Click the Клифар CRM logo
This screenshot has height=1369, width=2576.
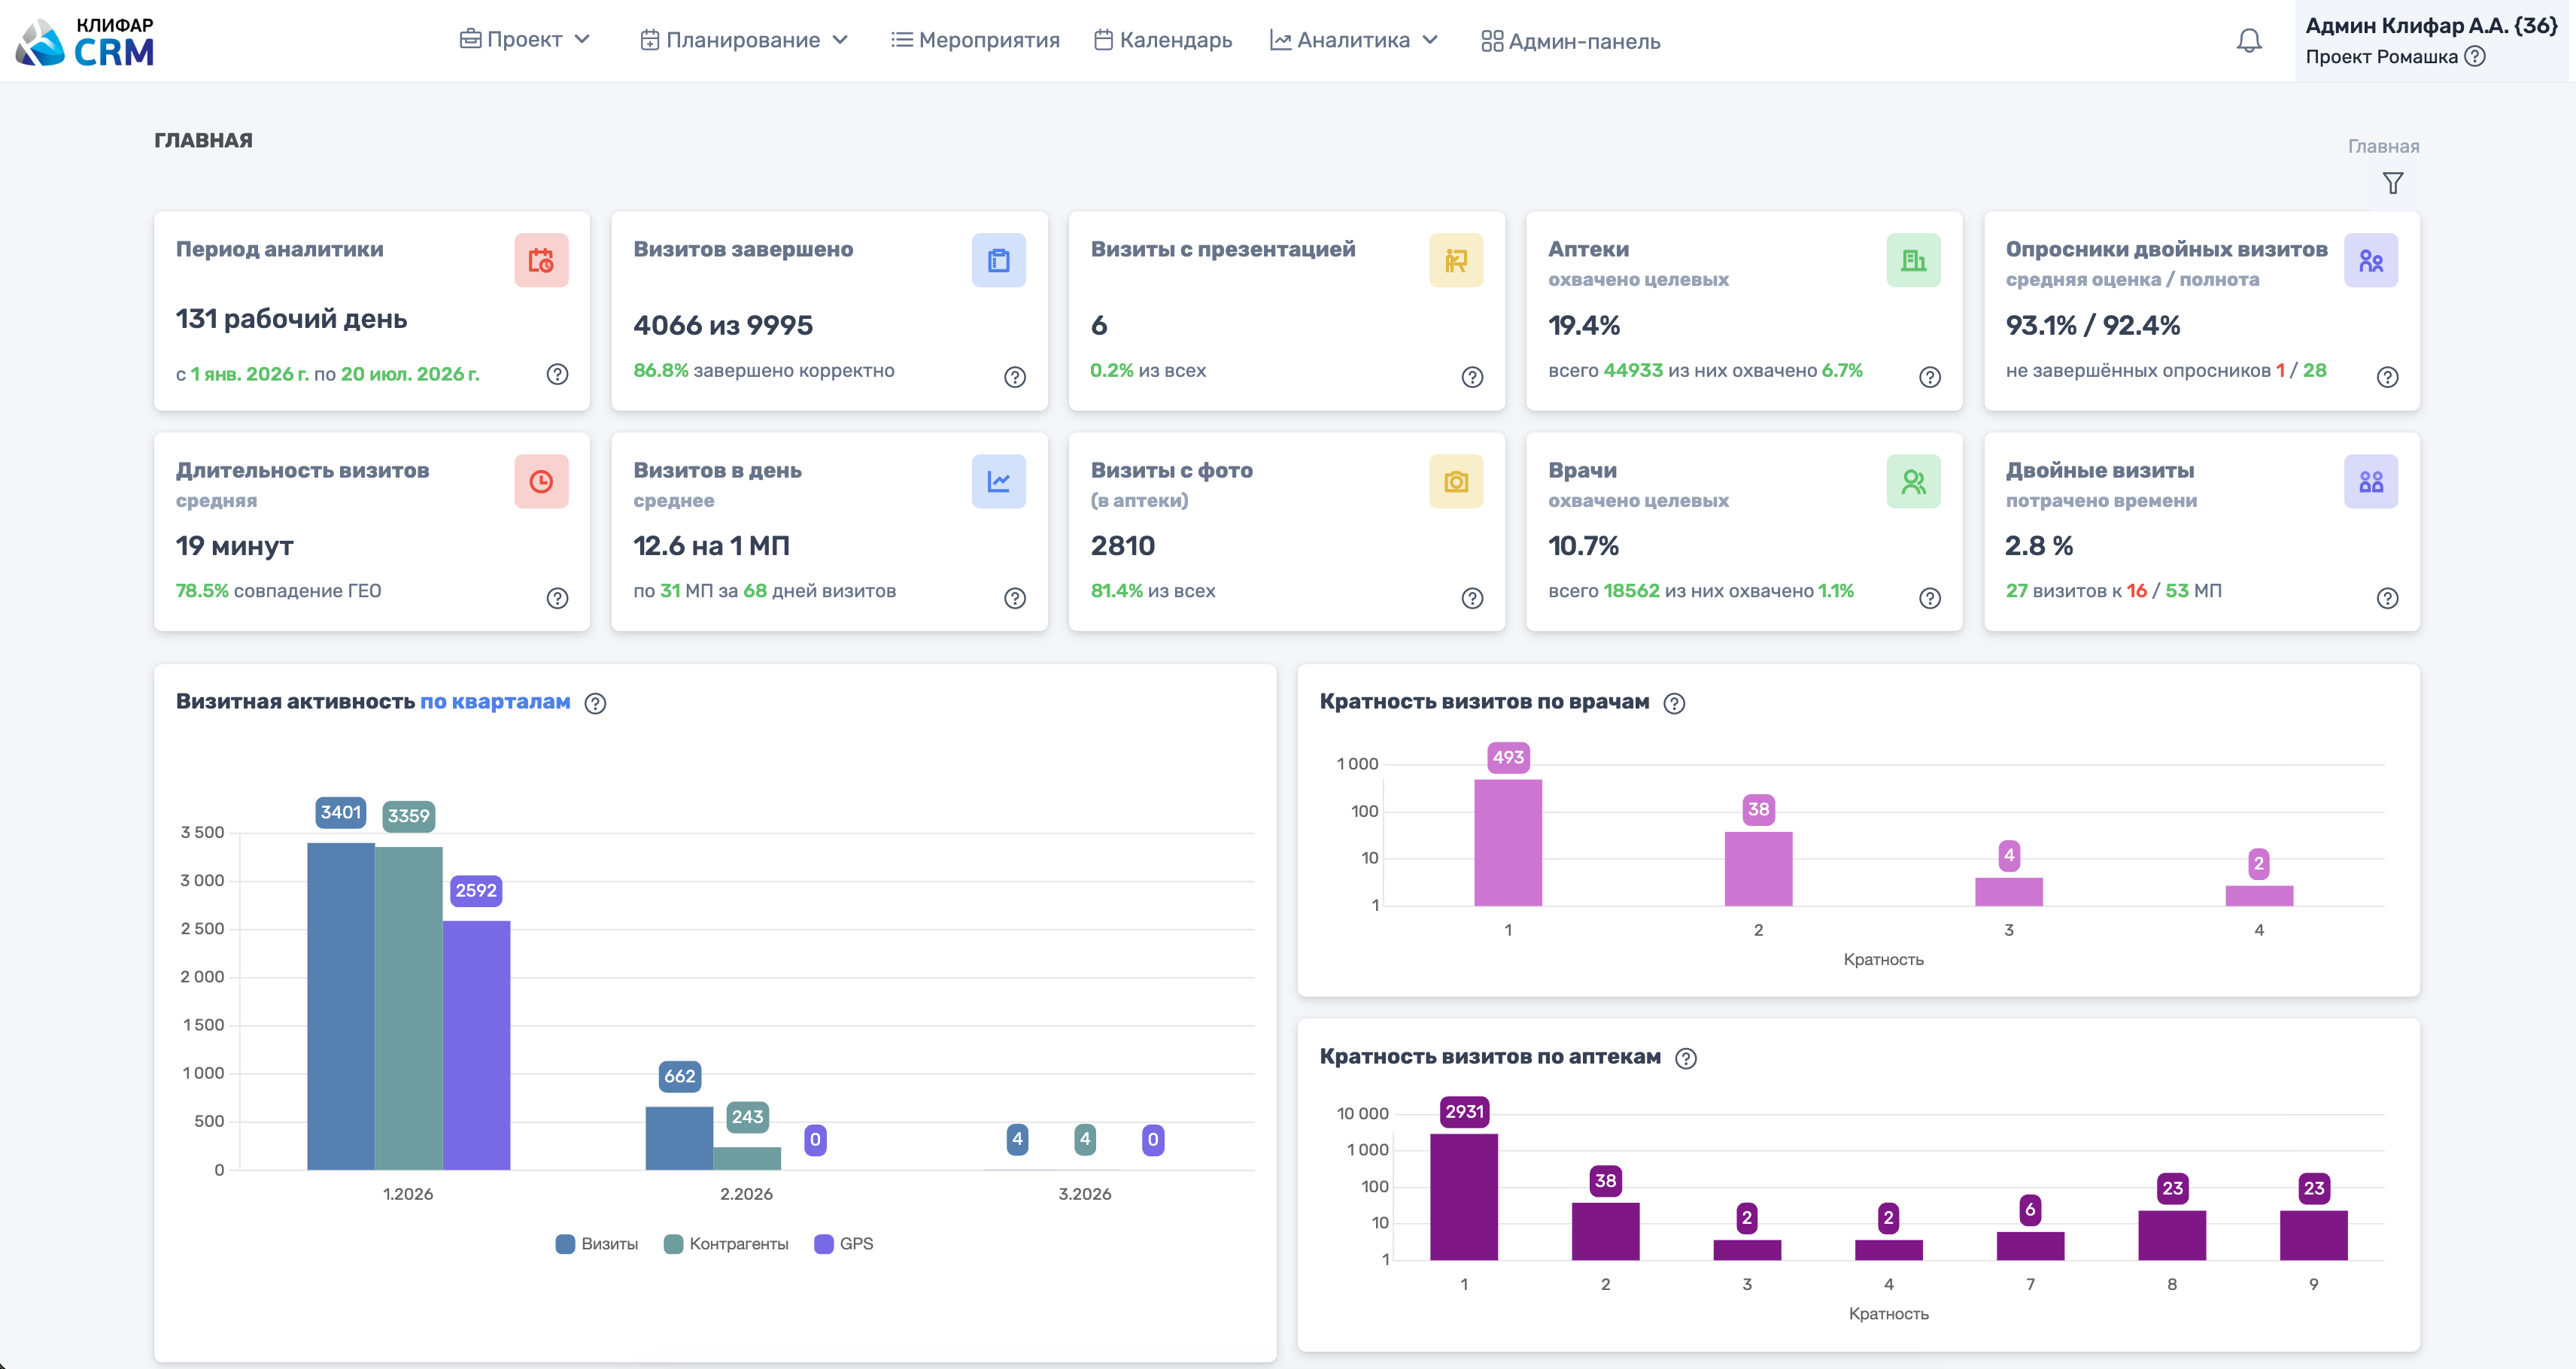(x=86, y=42)
